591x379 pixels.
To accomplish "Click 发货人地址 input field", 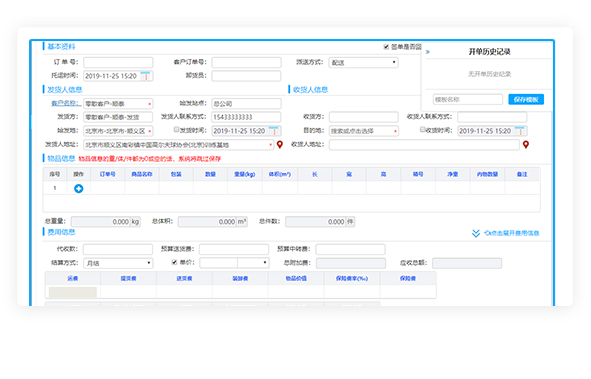I will [x=179, y=145].
